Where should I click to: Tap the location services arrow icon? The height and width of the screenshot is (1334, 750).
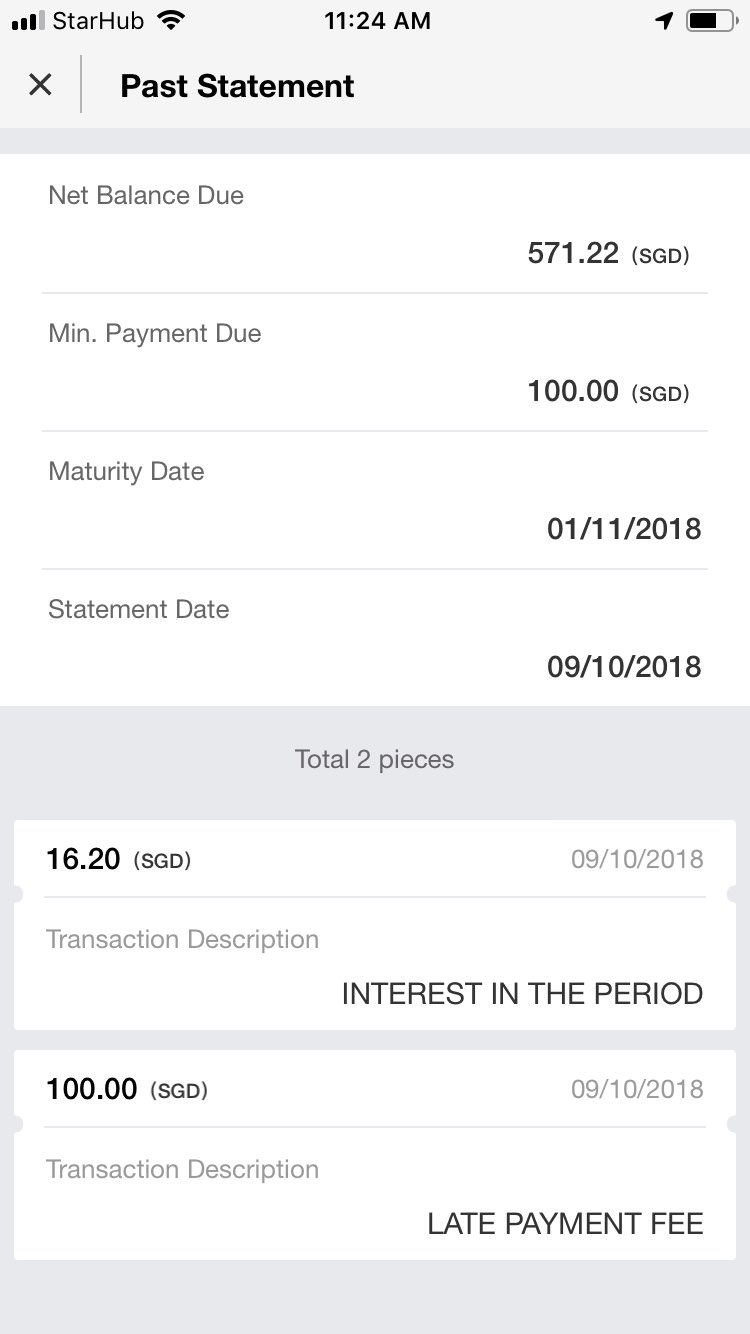point(665,21)
